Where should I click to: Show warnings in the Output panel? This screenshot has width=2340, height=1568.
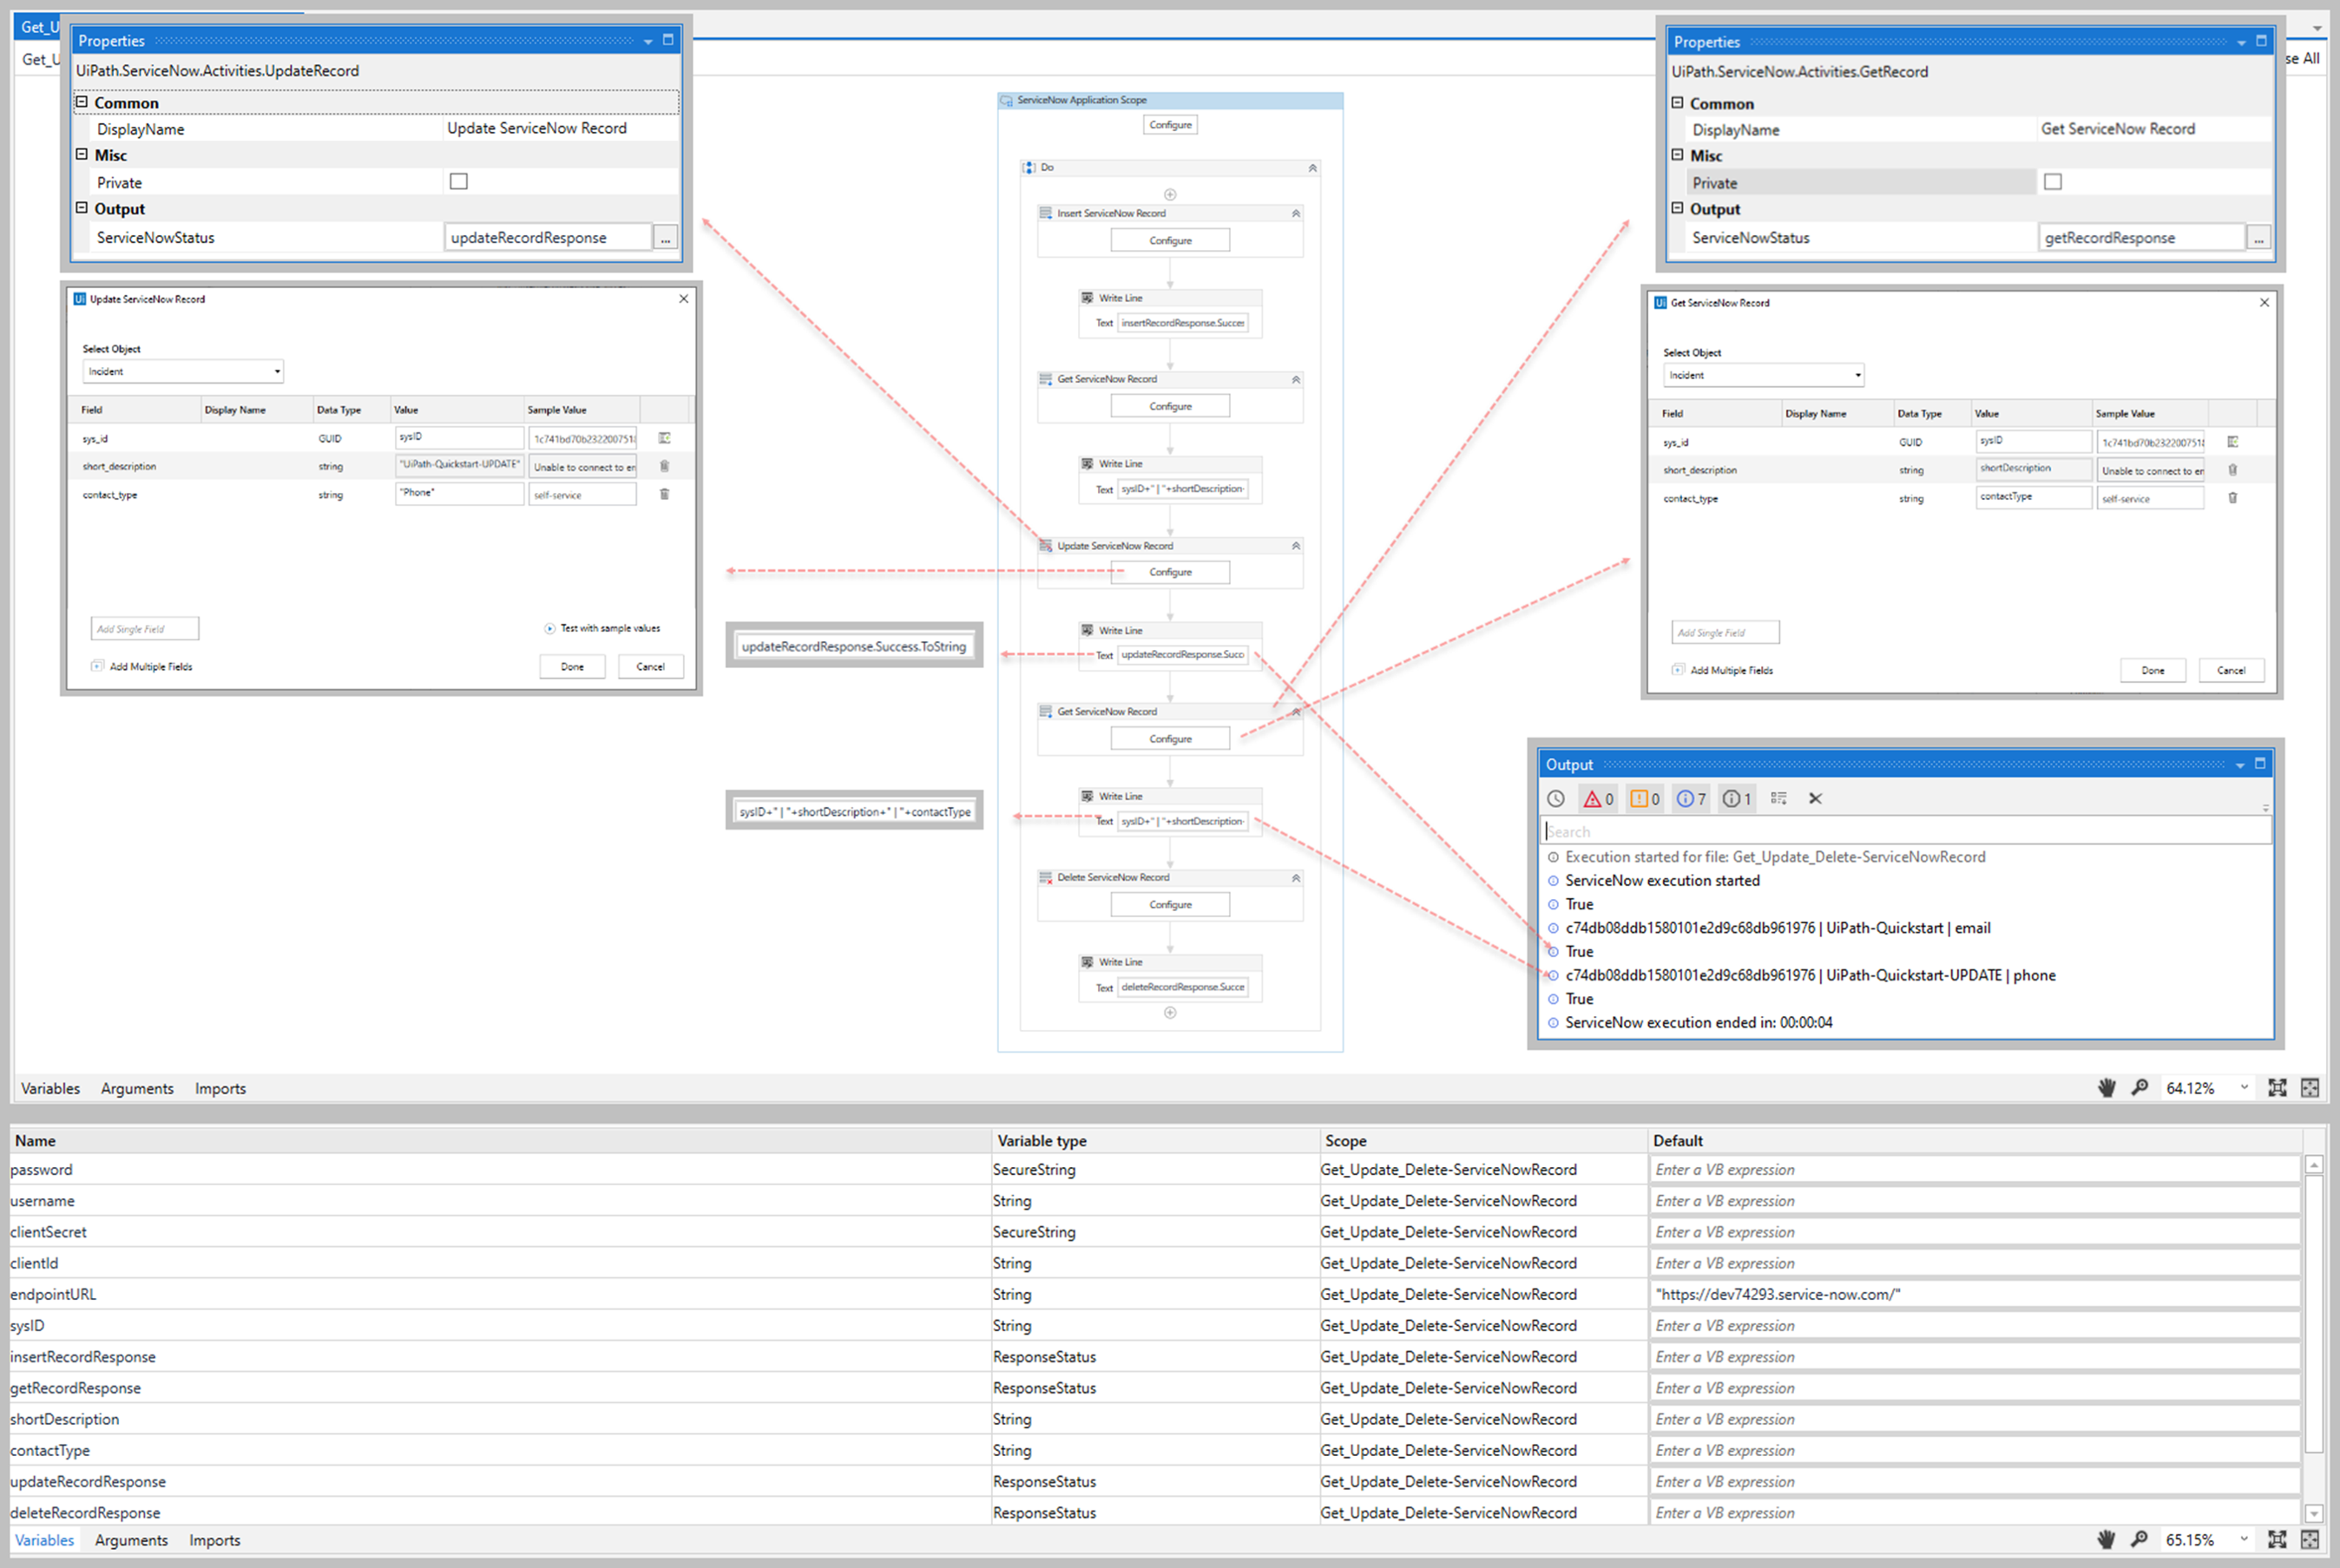(x=1643, y=798)
